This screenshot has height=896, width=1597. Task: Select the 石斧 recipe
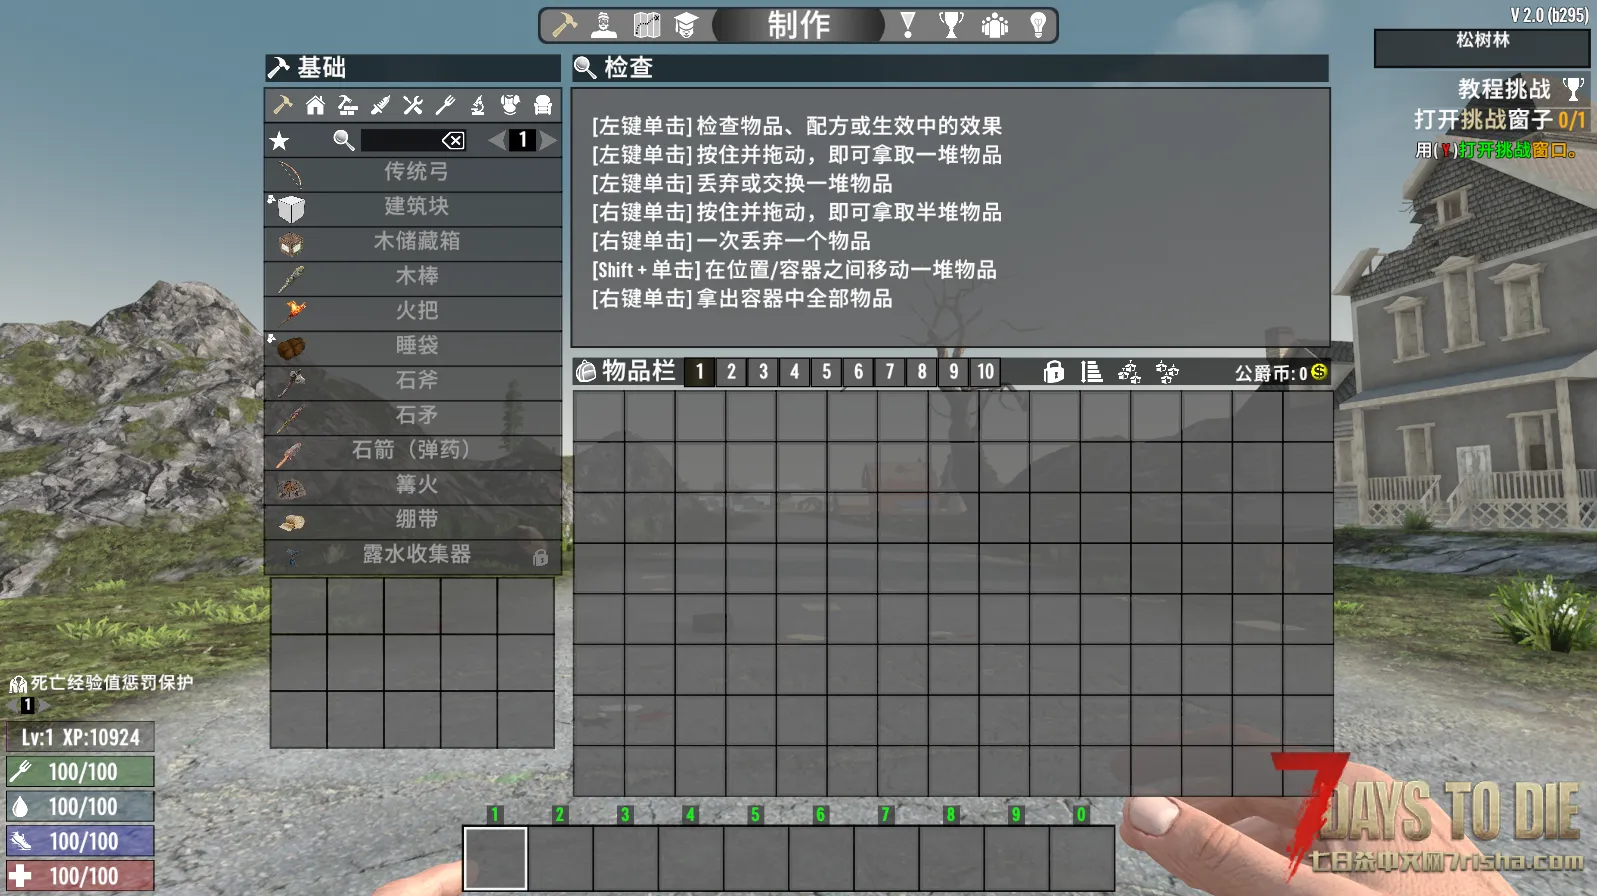pyautogui.click(x=413, y=381)
